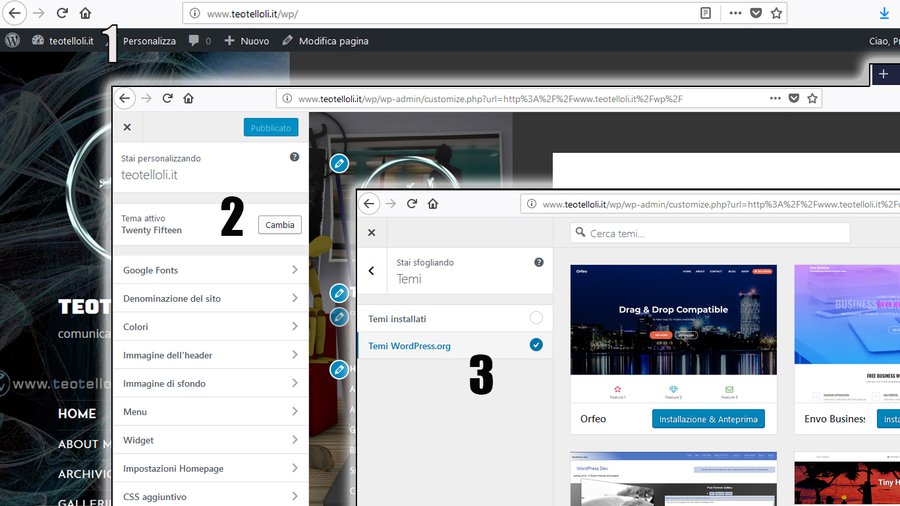Click the reader view icon in top address bar
This screenshot has width=900, height=506.
(706, 14)
